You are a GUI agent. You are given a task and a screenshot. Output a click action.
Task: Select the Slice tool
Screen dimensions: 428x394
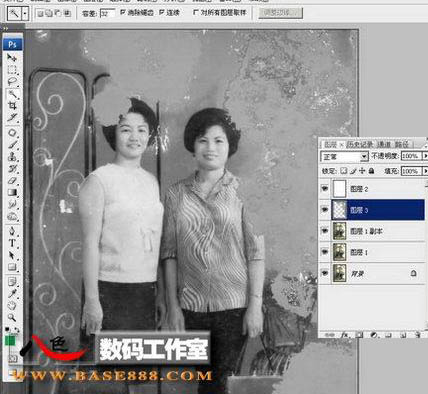[x=12, y=117]
